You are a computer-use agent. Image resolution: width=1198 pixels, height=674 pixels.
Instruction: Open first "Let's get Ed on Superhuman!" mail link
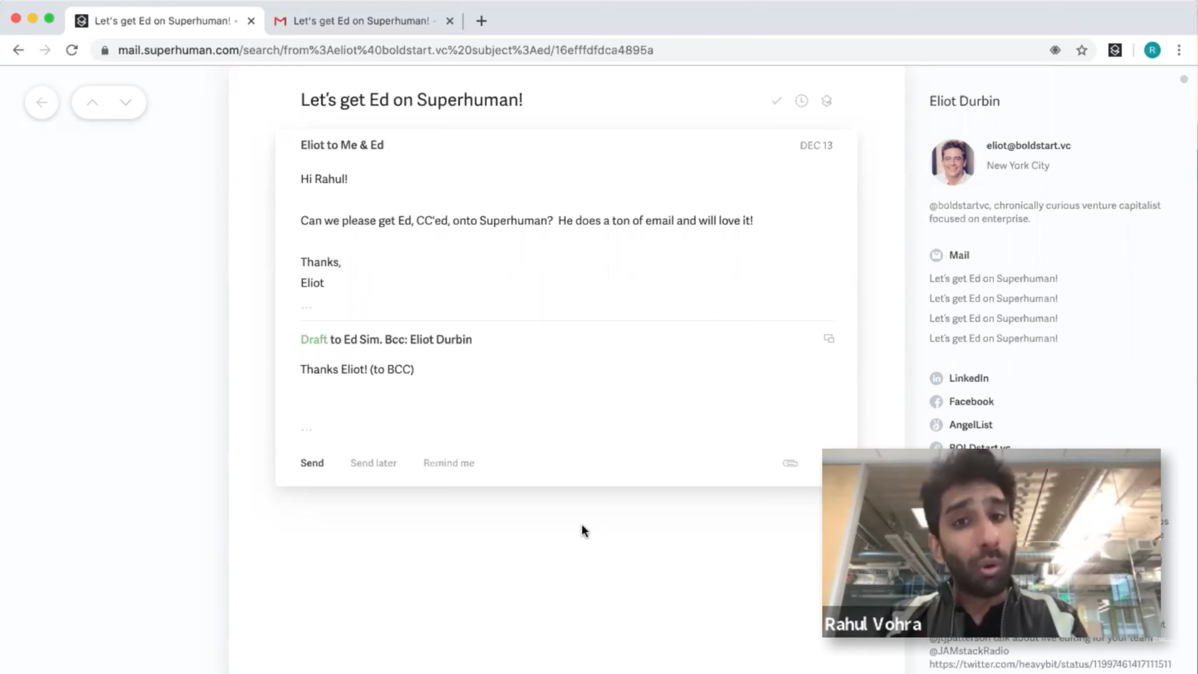click(x=993, y=278)
